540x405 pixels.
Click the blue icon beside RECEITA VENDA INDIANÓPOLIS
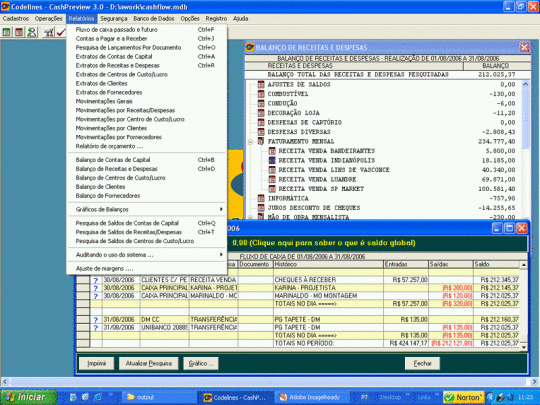point(272,160)
